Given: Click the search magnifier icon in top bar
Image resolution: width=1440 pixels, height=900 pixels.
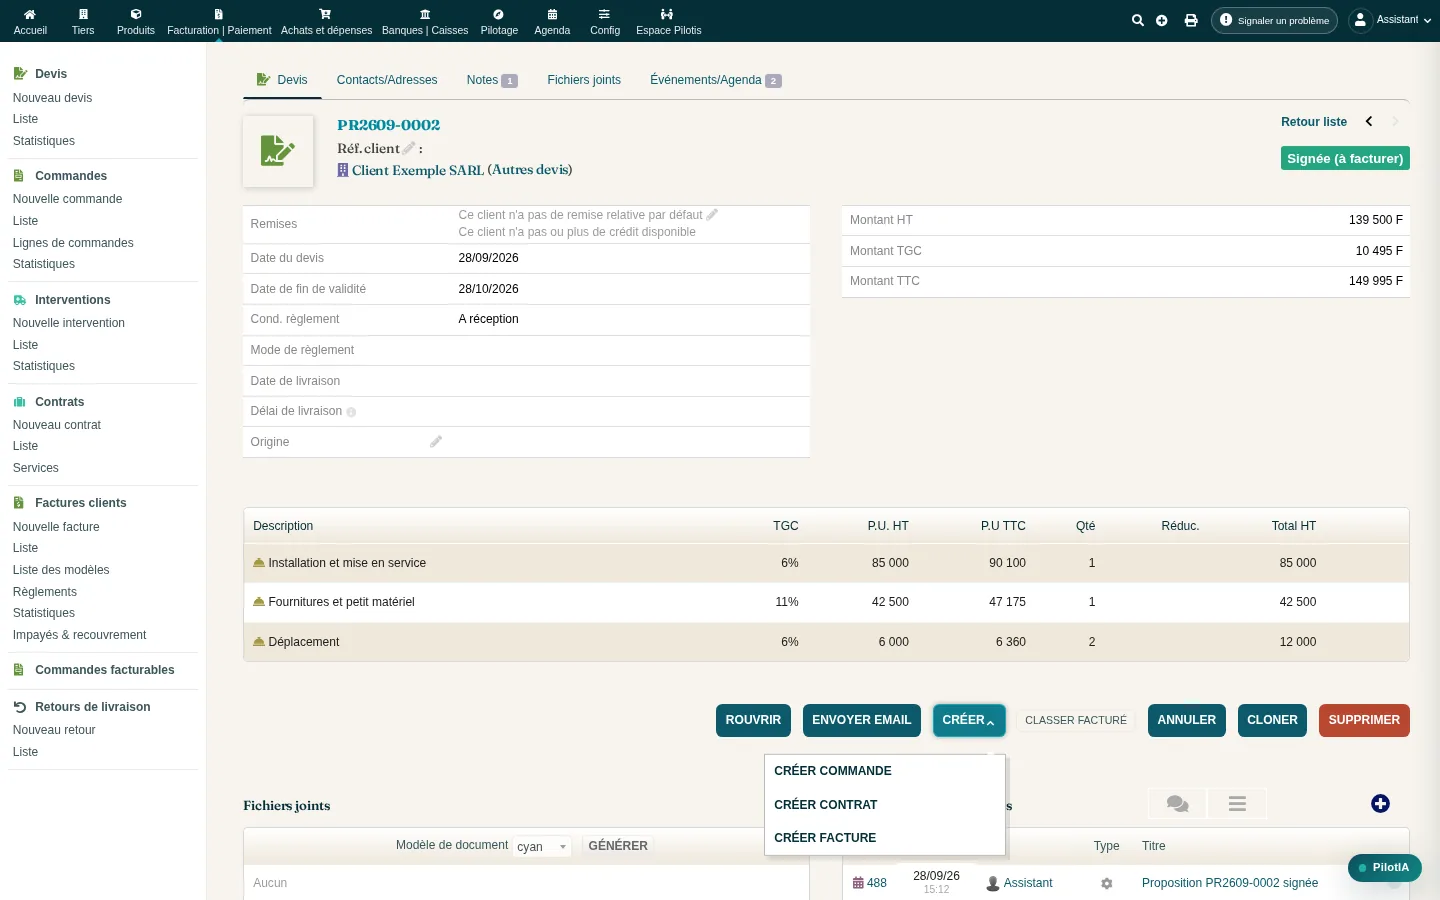Looking at the screenshot, I should click(1137, 20).
